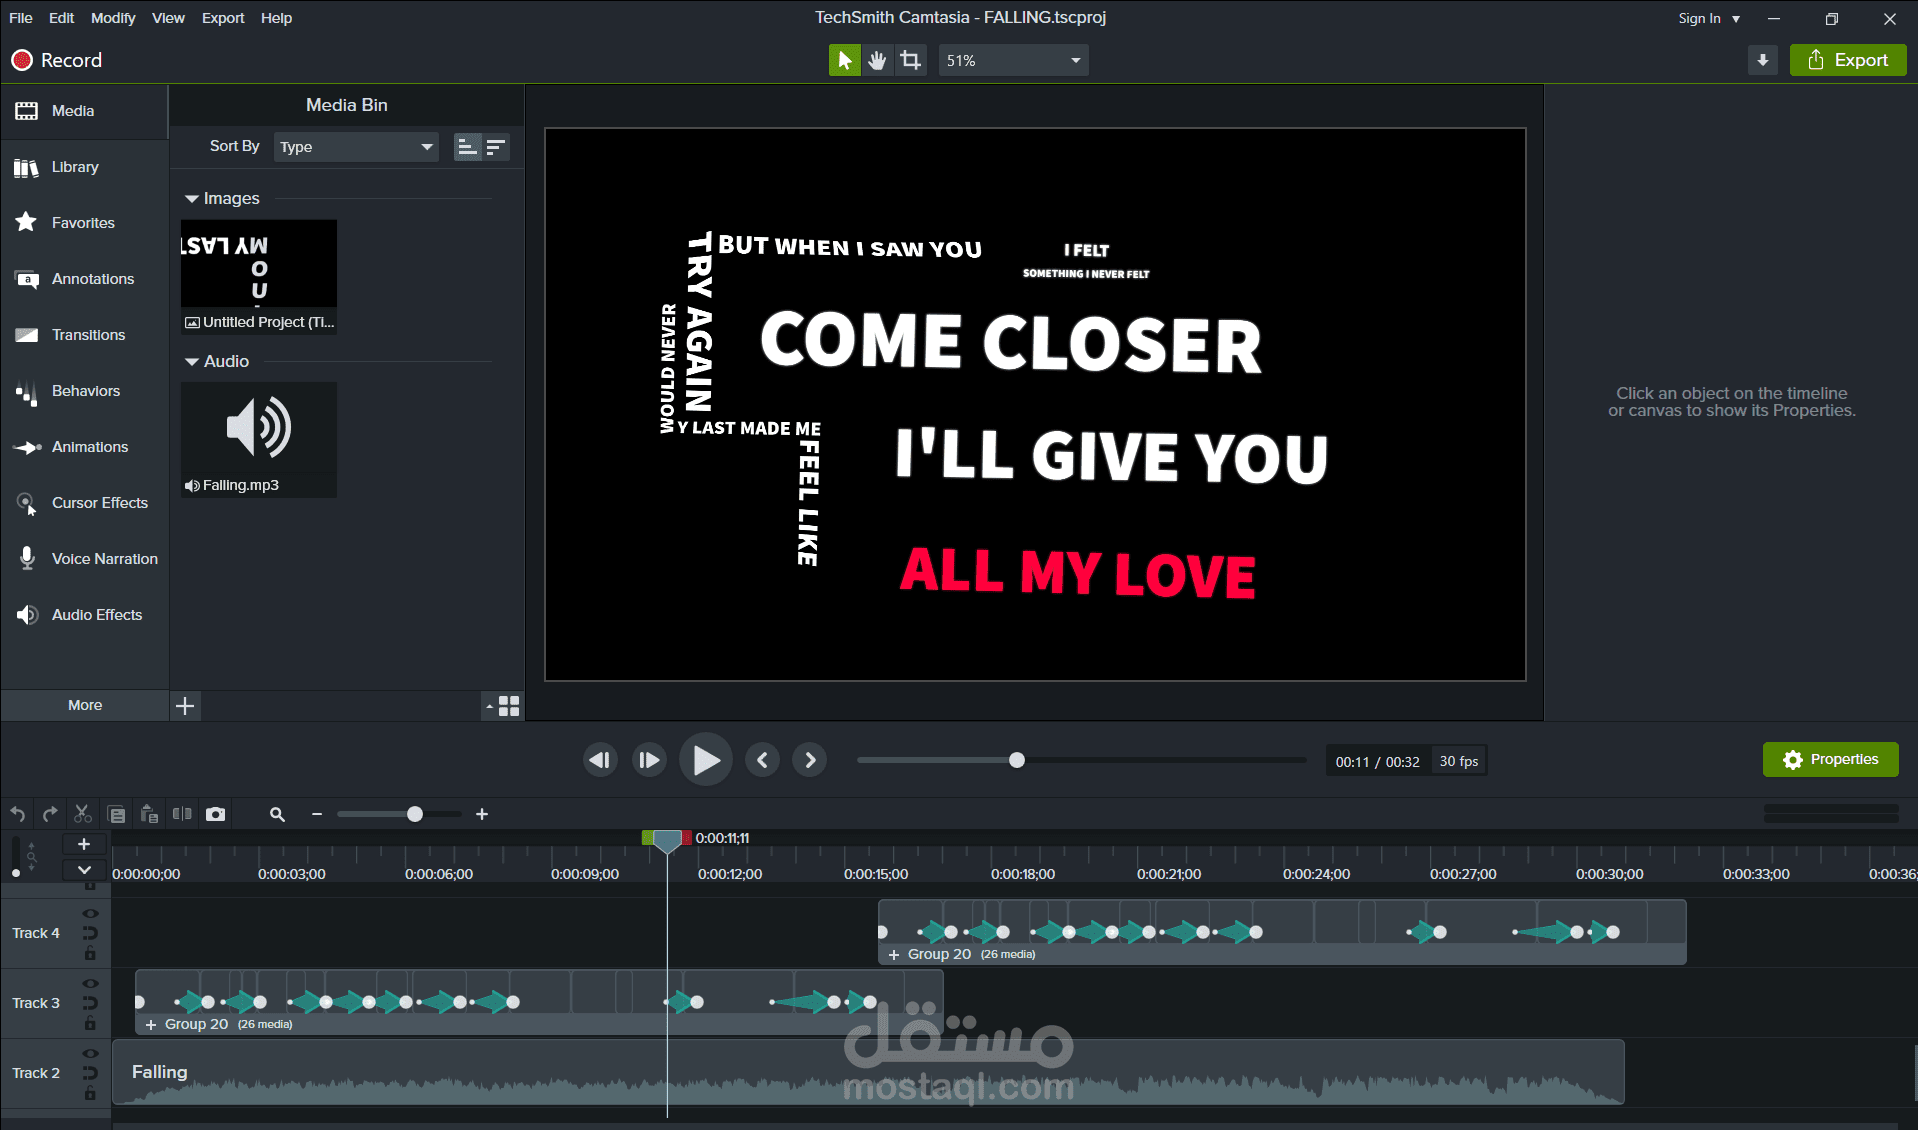This screenshot has width=1918, height=1130.
Task: Open the Favorites panel
Action: 85,223
